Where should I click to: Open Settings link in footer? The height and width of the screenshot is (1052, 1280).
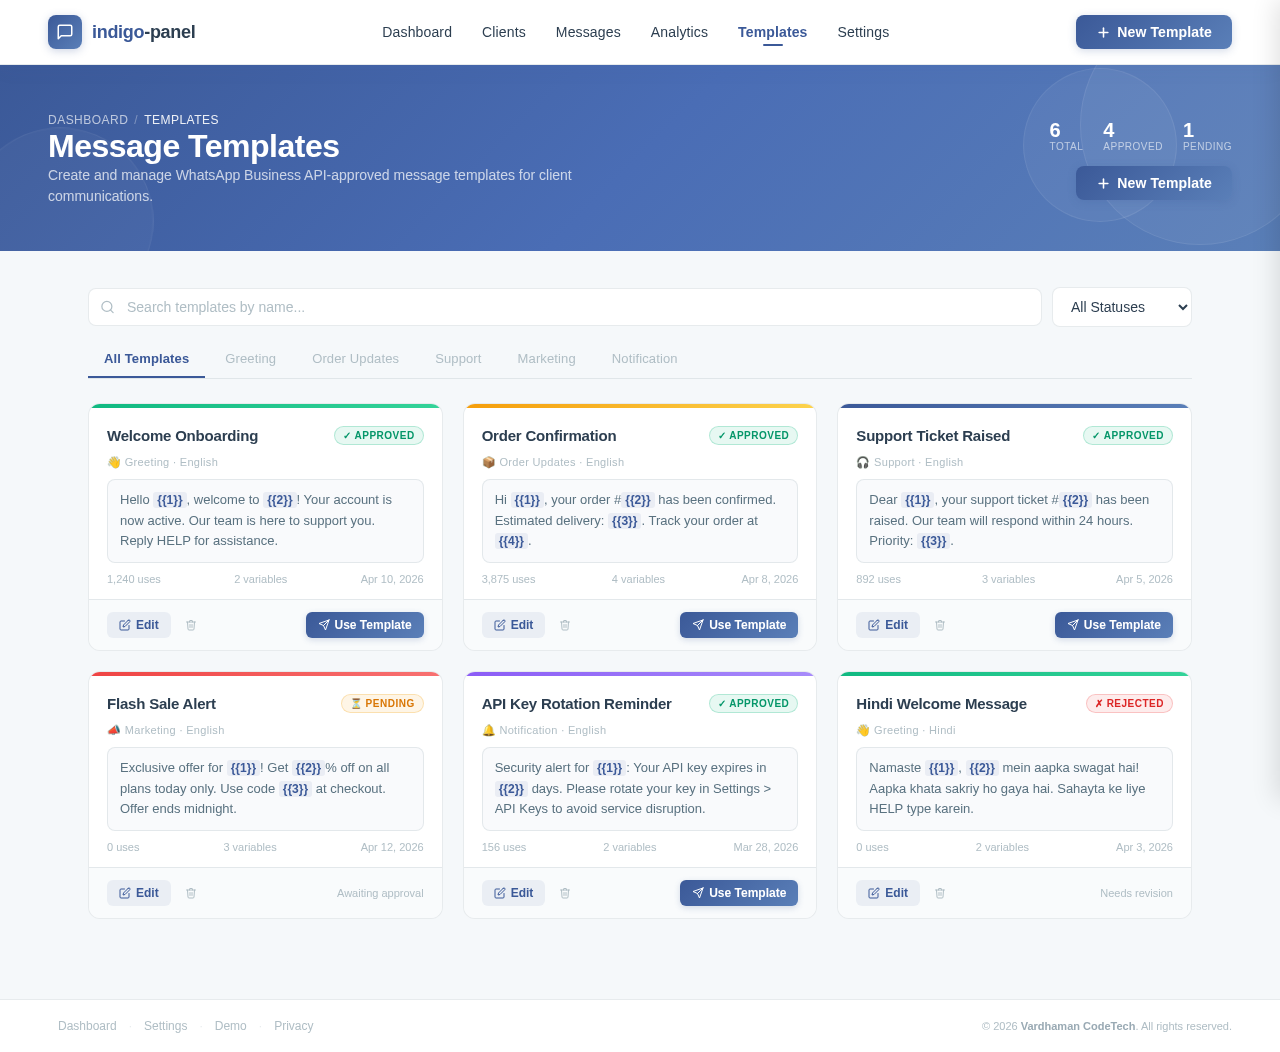coord(165,1026)
